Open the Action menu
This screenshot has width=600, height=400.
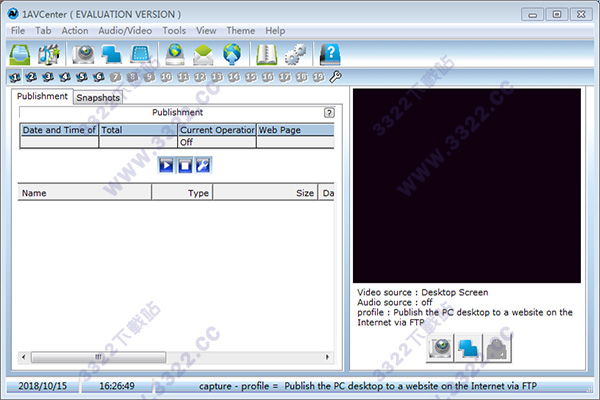[x=75, y=31]
